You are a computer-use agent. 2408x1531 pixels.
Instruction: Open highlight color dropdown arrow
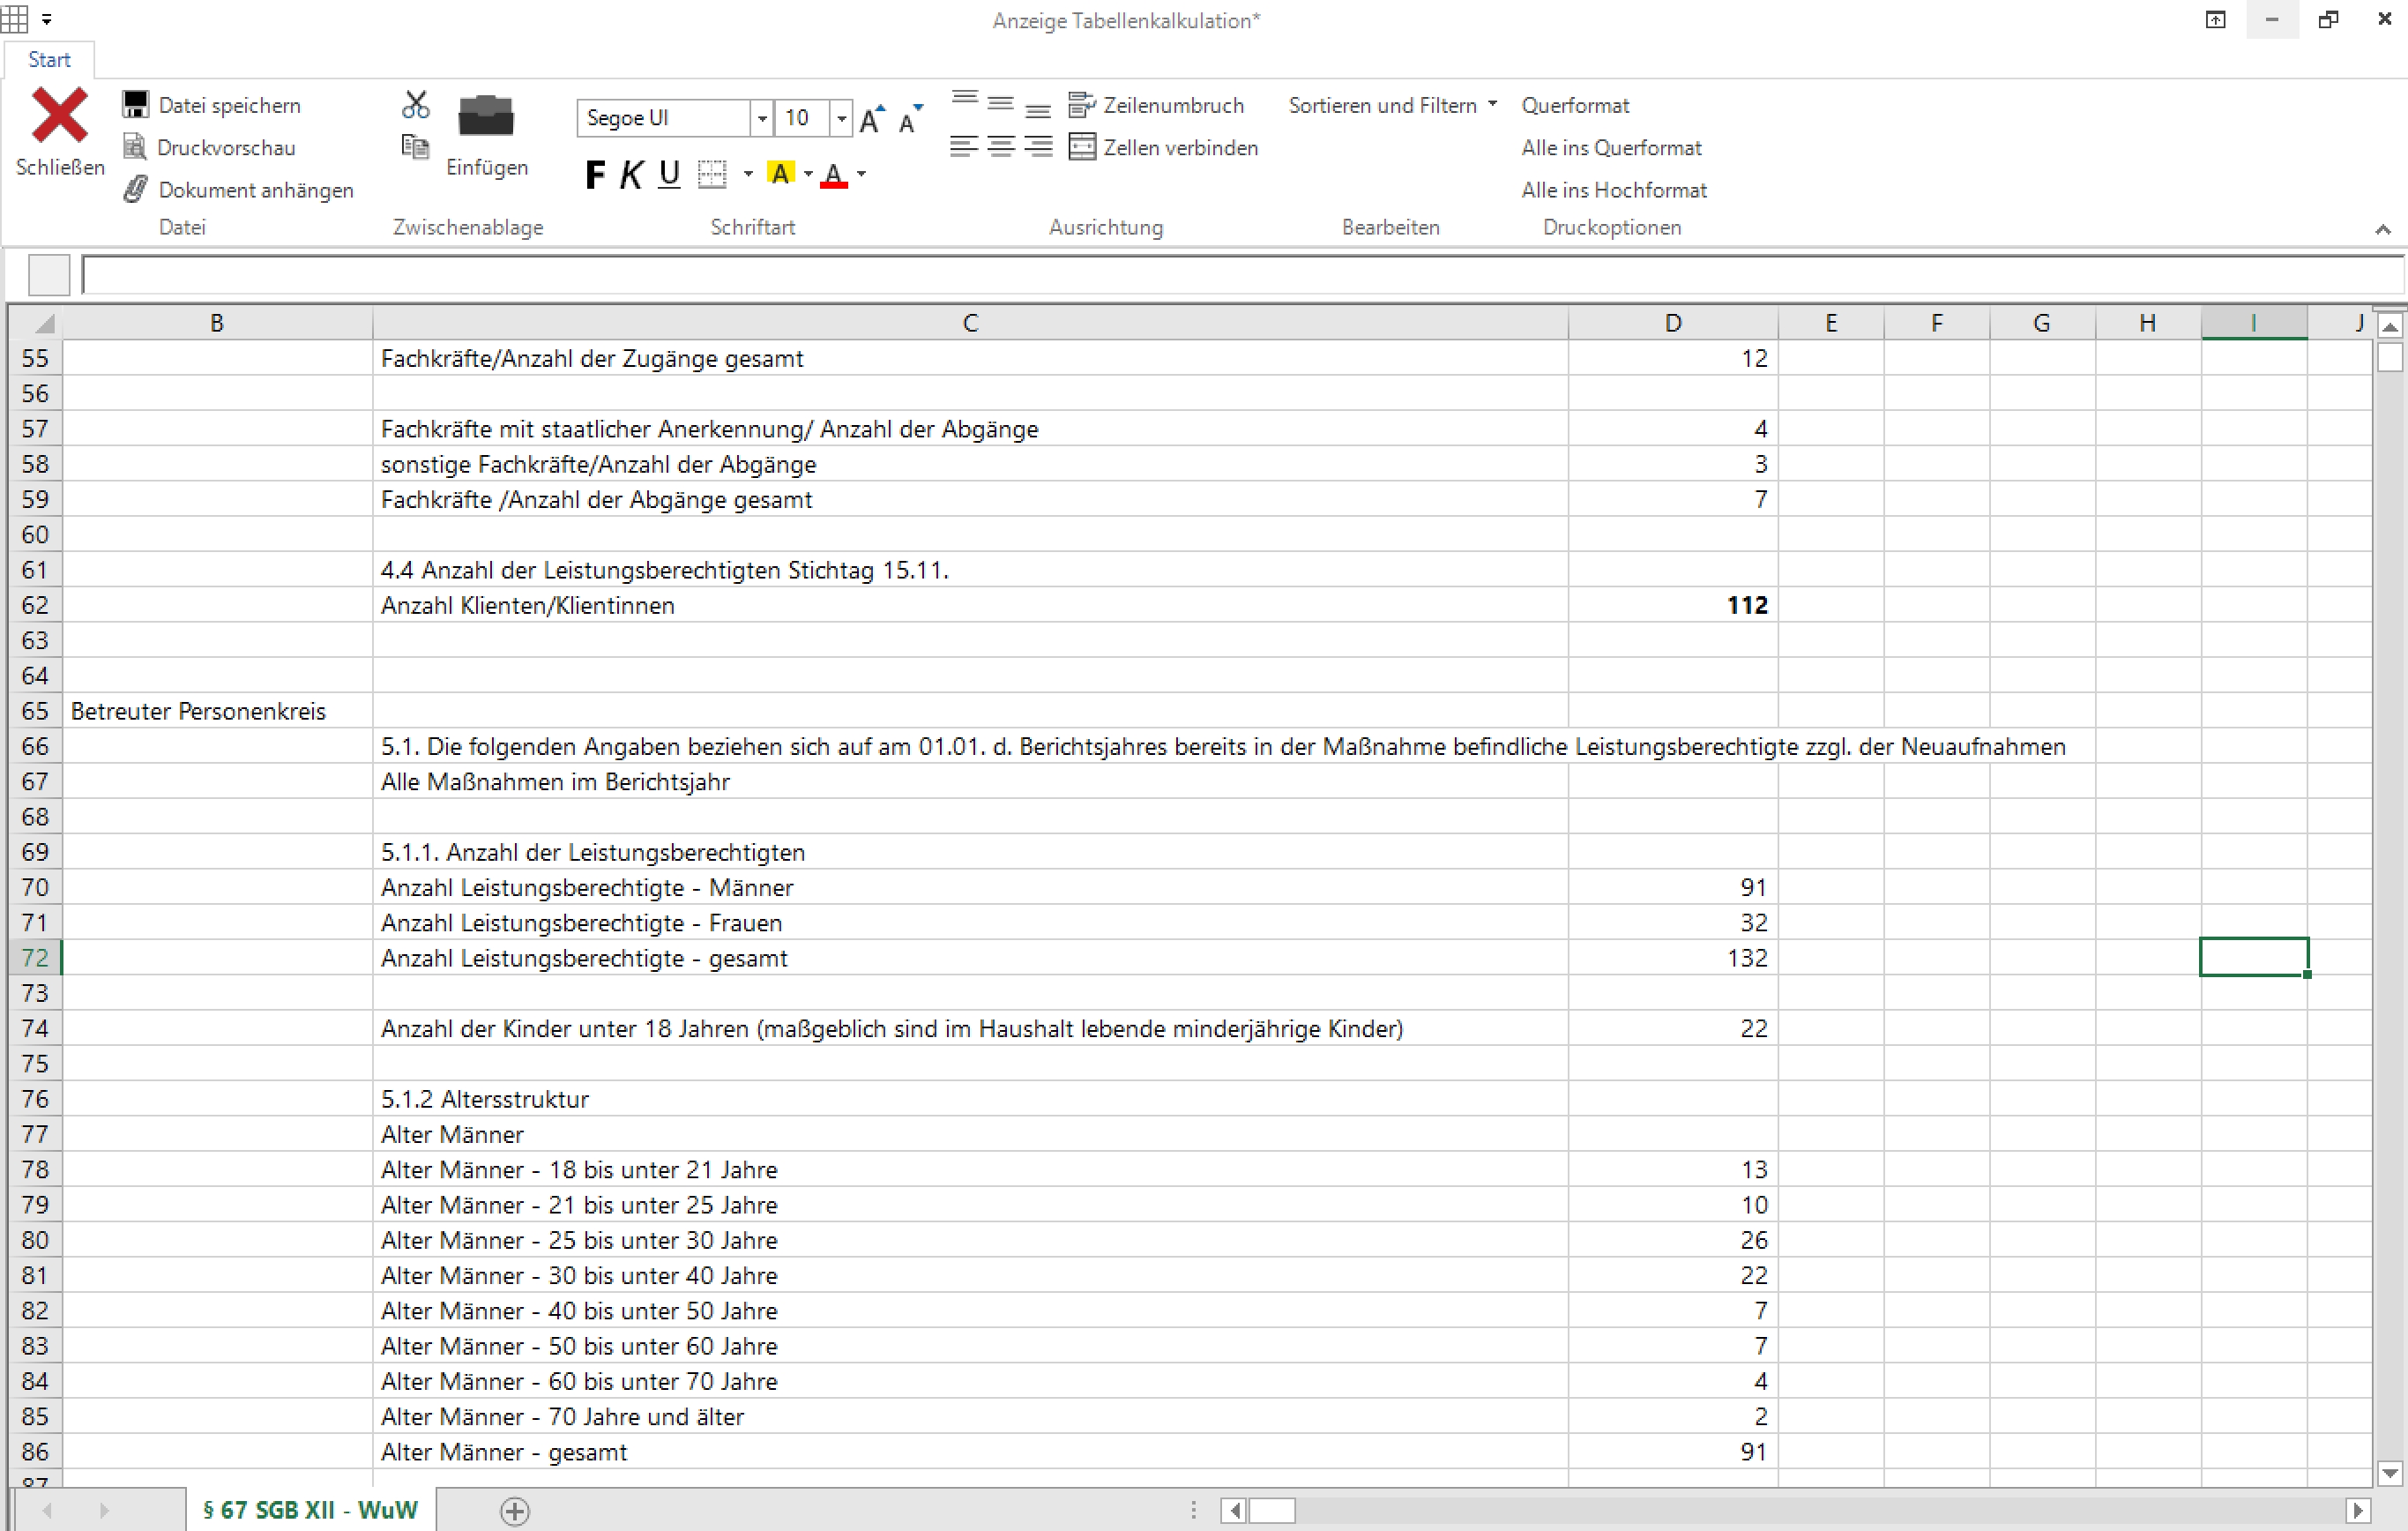808,175
